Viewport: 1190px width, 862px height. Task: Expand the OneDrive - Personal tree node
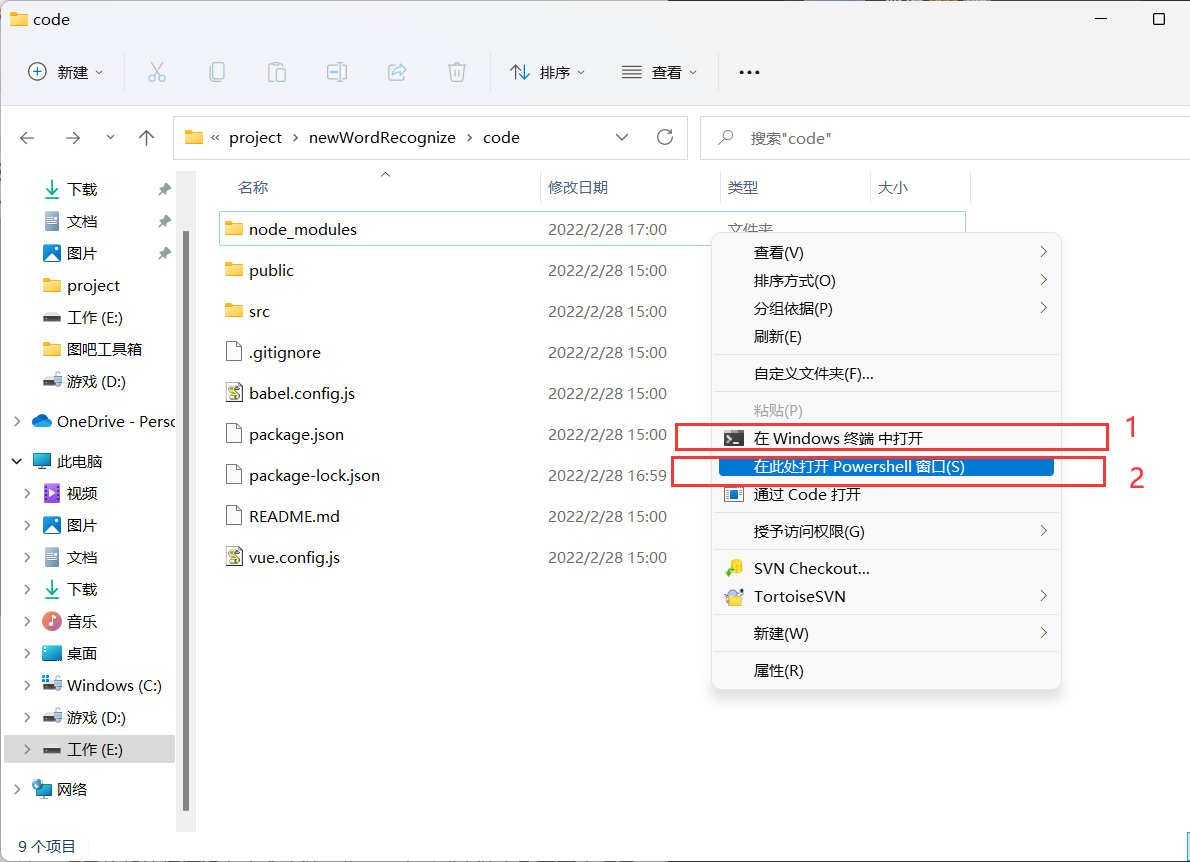coord(17,421)
